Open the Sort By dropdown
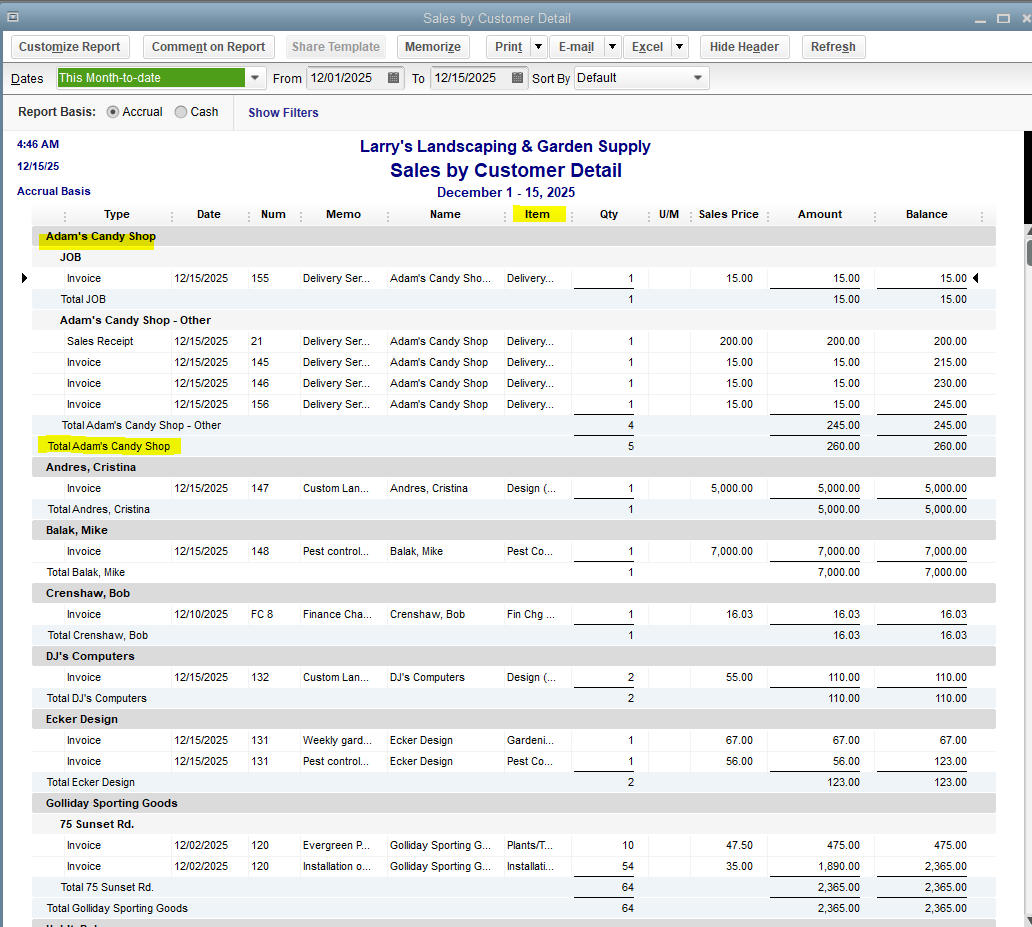The height and width of the screenshot is (927, 1032). (x=698, y=78)
